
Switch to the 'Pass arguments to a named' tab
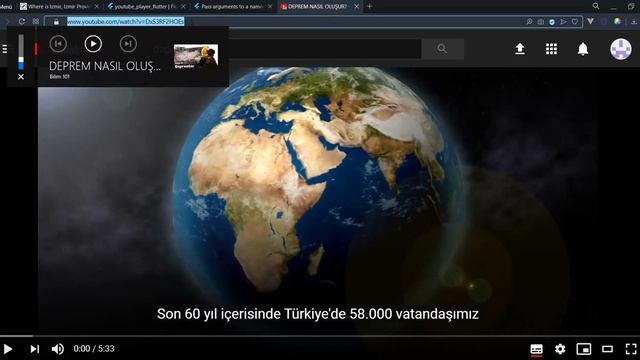(x=233, y=7)
